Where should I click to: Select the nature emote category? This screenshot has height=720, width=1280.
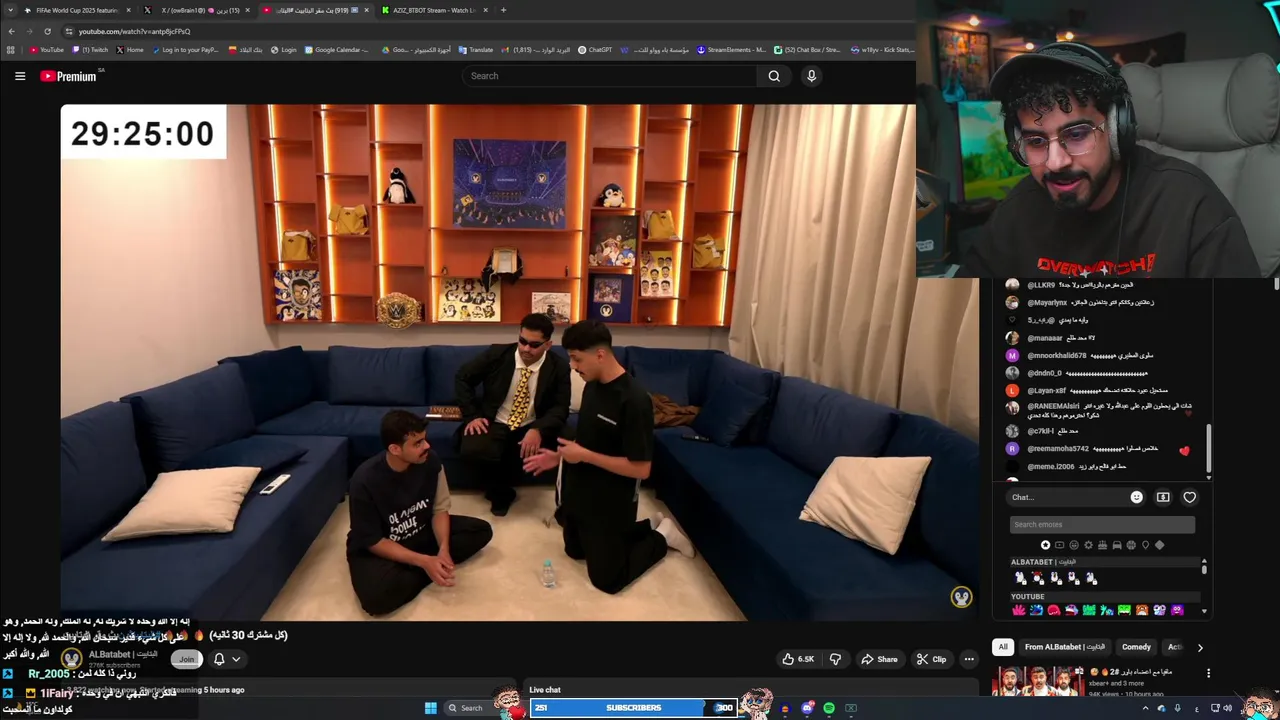click(1088, 545)
